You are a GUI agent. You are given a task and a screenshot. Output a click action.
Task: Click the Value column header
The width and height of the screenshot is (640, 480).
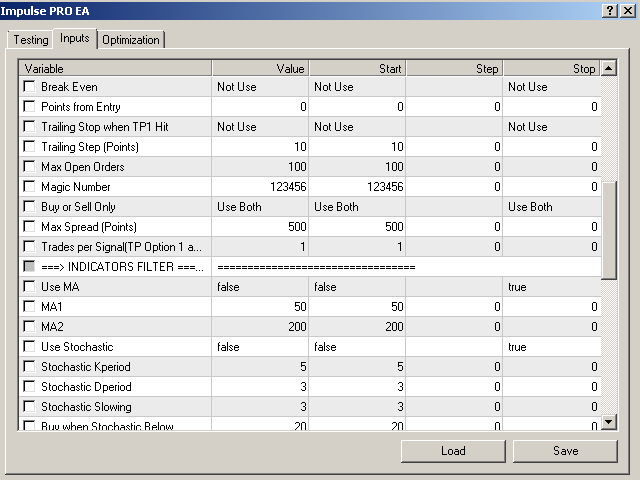(260, 69)
